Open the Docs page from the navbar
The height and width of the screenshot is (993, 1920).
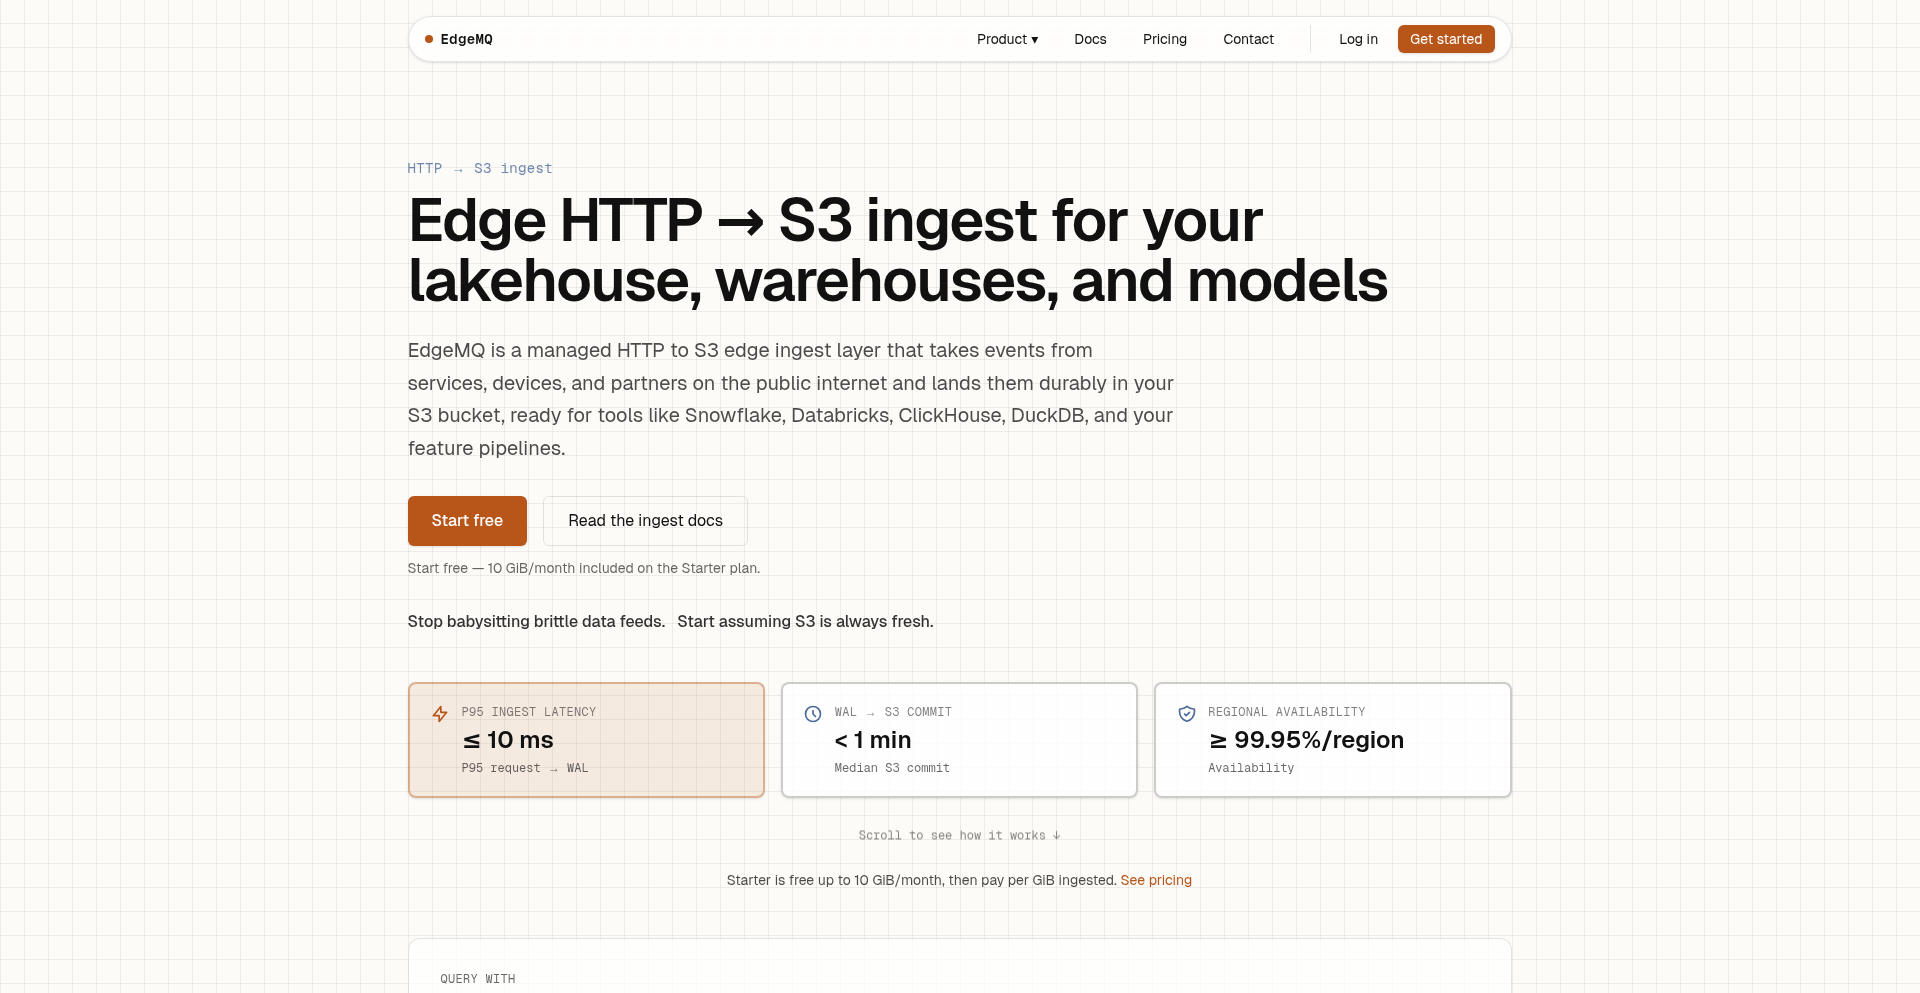(x=1090, y=40)
